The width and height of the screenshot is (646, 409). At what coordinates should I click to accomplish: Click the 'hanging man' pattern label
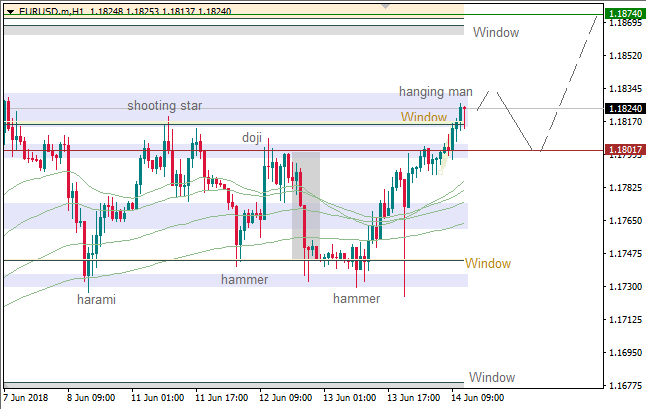coord(435,91)
